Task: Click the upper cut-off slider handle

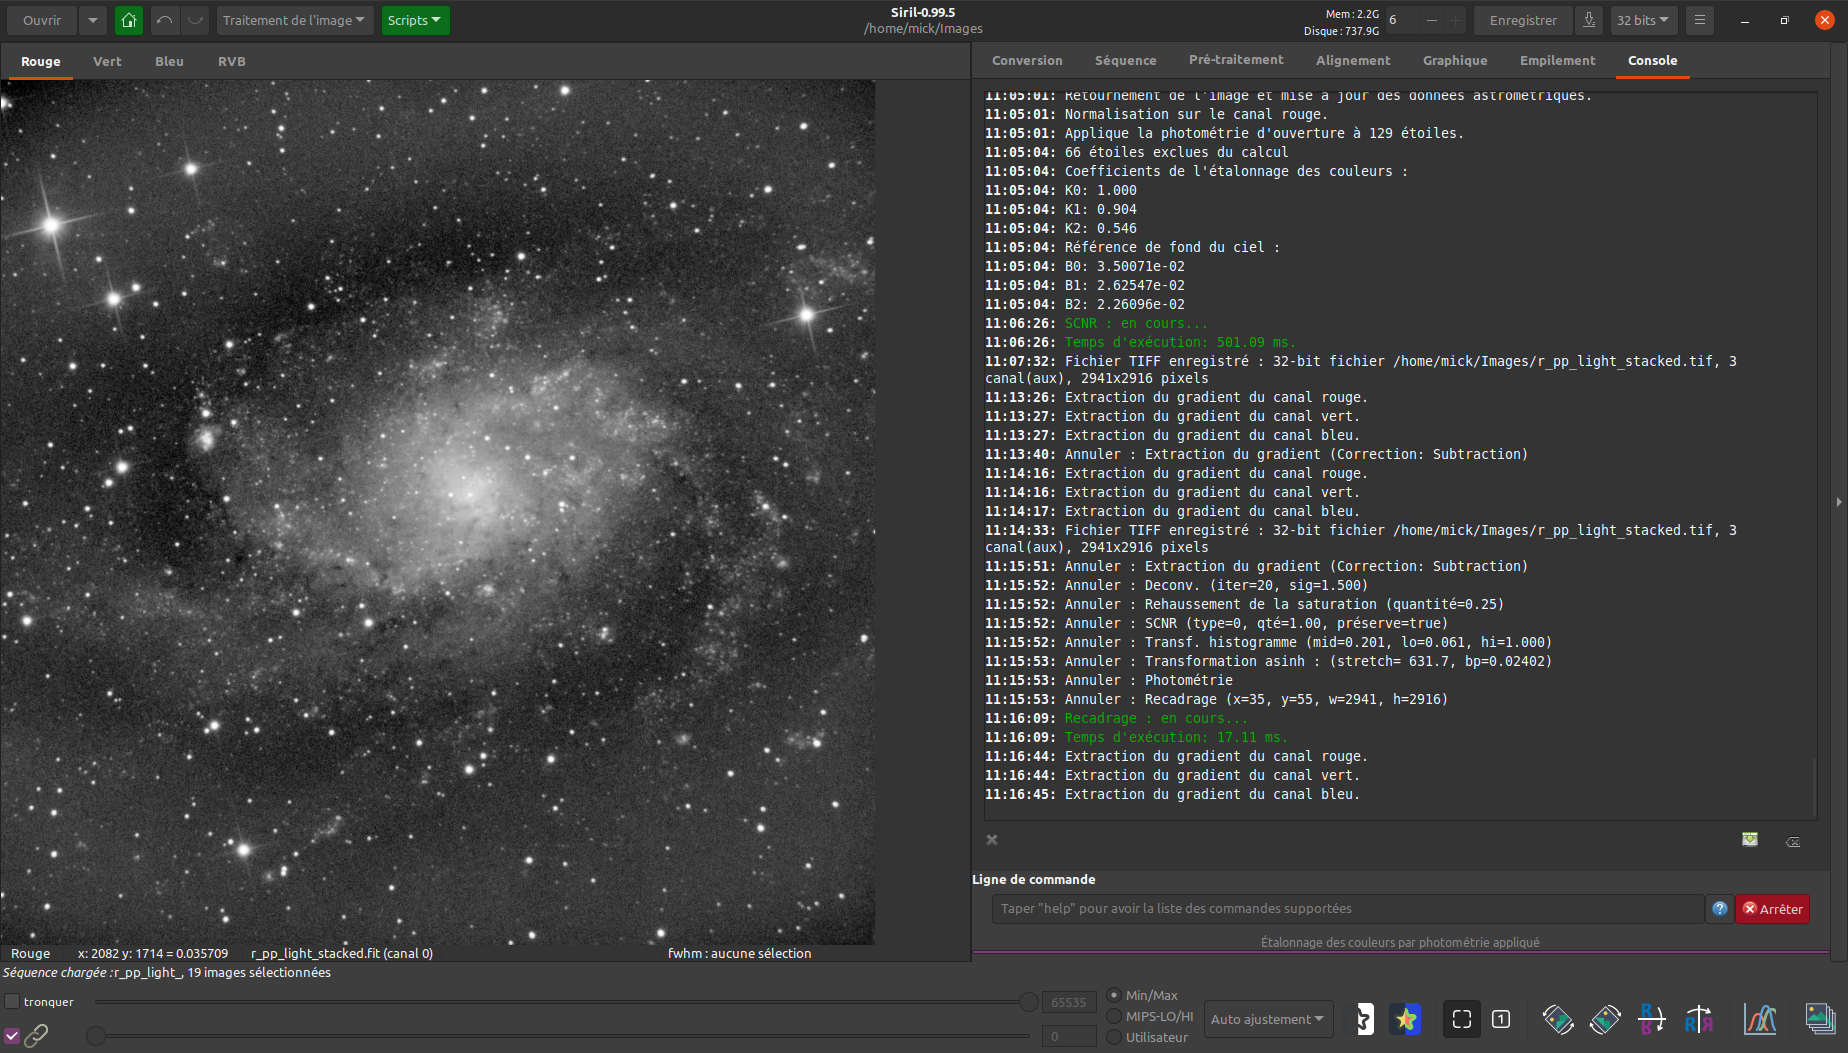Action: 1028,1001
